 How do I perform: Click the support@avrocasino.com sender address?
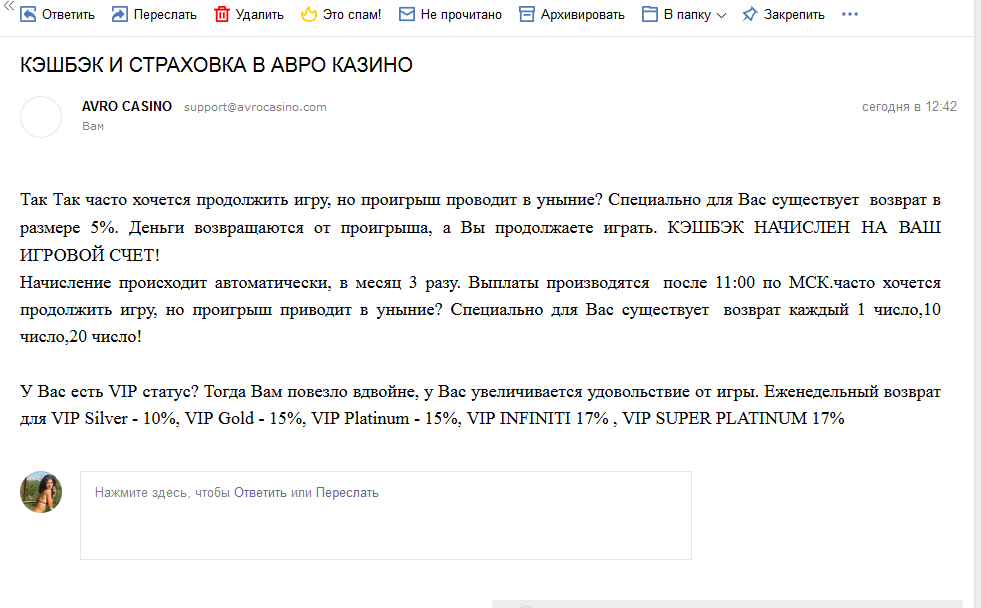pyautogui.click(x=255, y=107)
